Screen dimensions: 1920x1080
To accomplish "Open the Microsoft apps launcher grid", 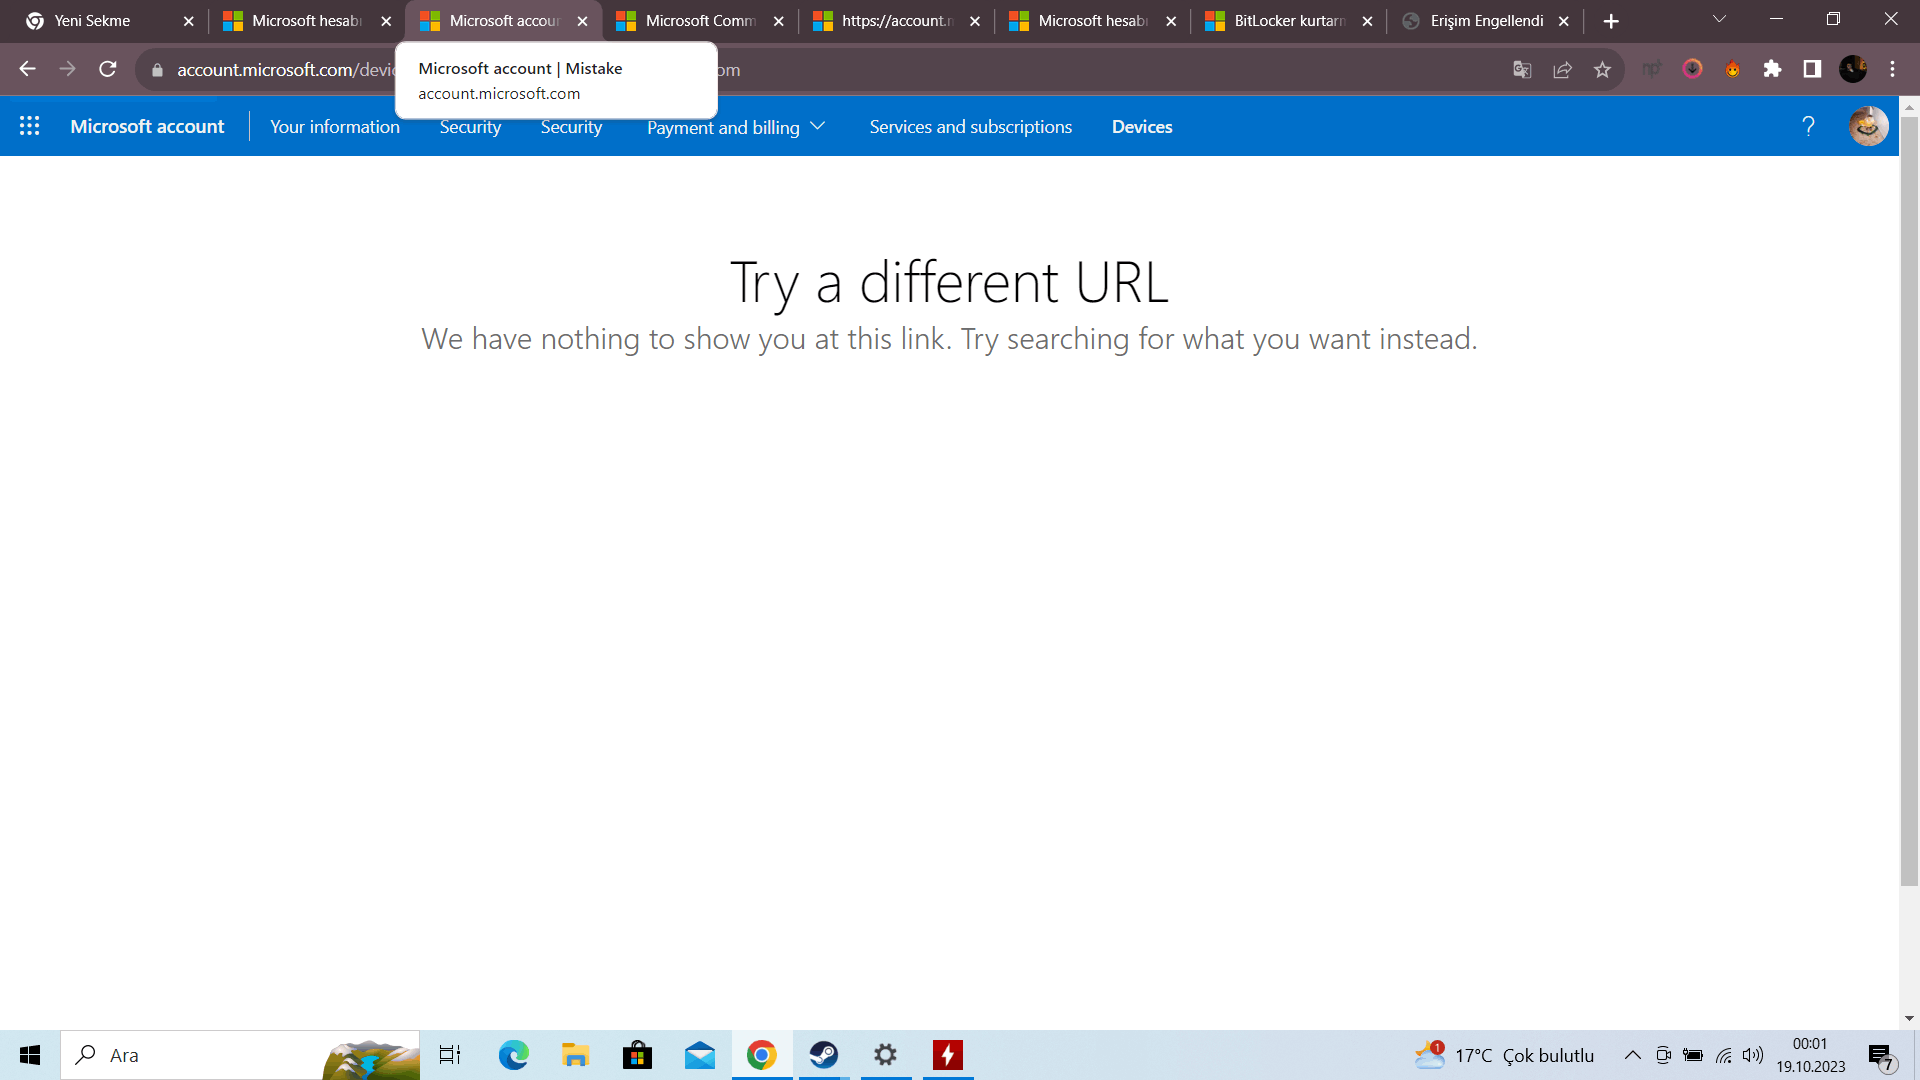I will 29,126.
